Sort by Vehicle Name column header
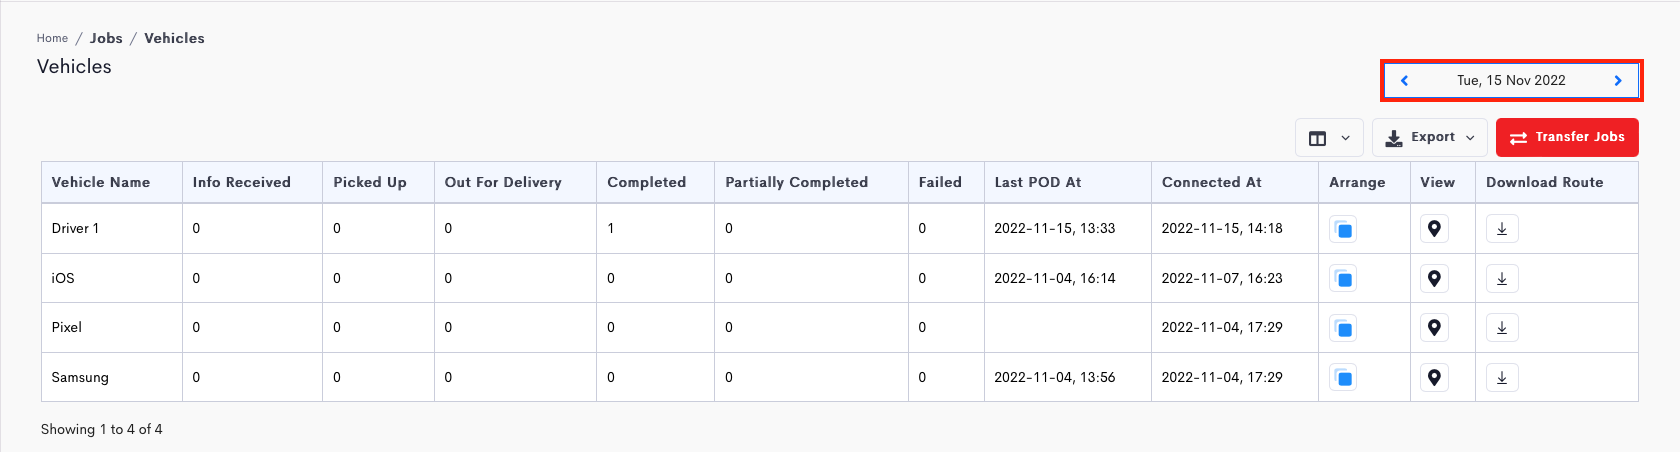The image size is (1680, 452). point(101,182)
